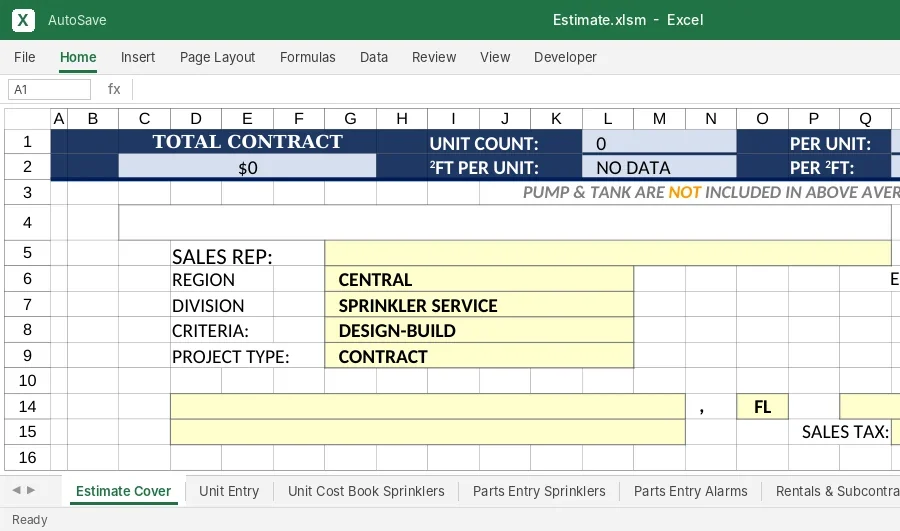Select column O header
The width and height of the screenshot is (900, 531).
point(762,119)
